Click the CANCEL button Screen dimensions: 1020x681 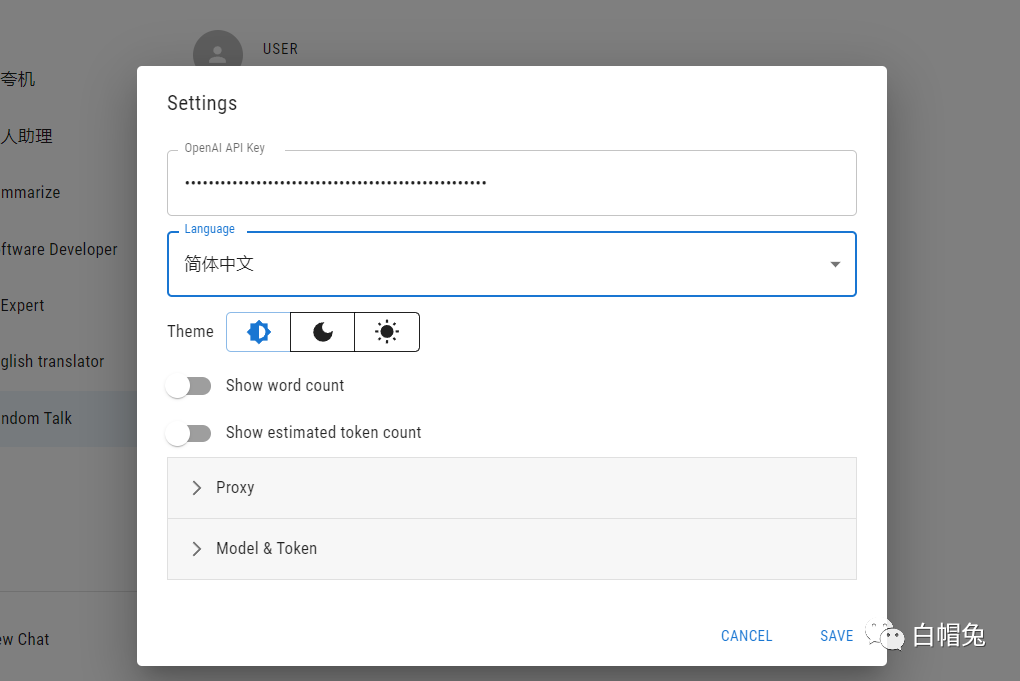coord(746,635)
